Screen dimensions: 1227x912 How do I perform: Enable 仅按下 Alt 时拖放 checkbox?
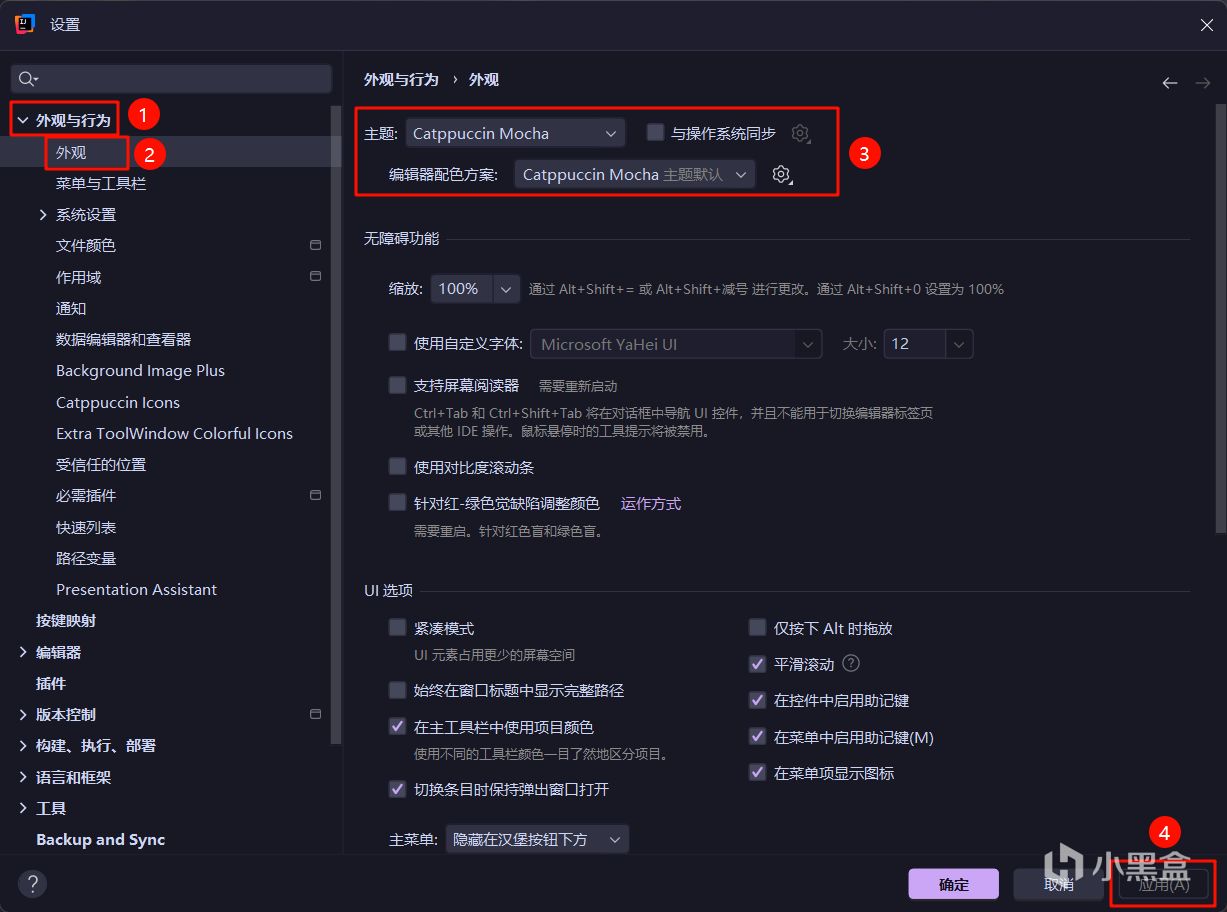point(757,628)
